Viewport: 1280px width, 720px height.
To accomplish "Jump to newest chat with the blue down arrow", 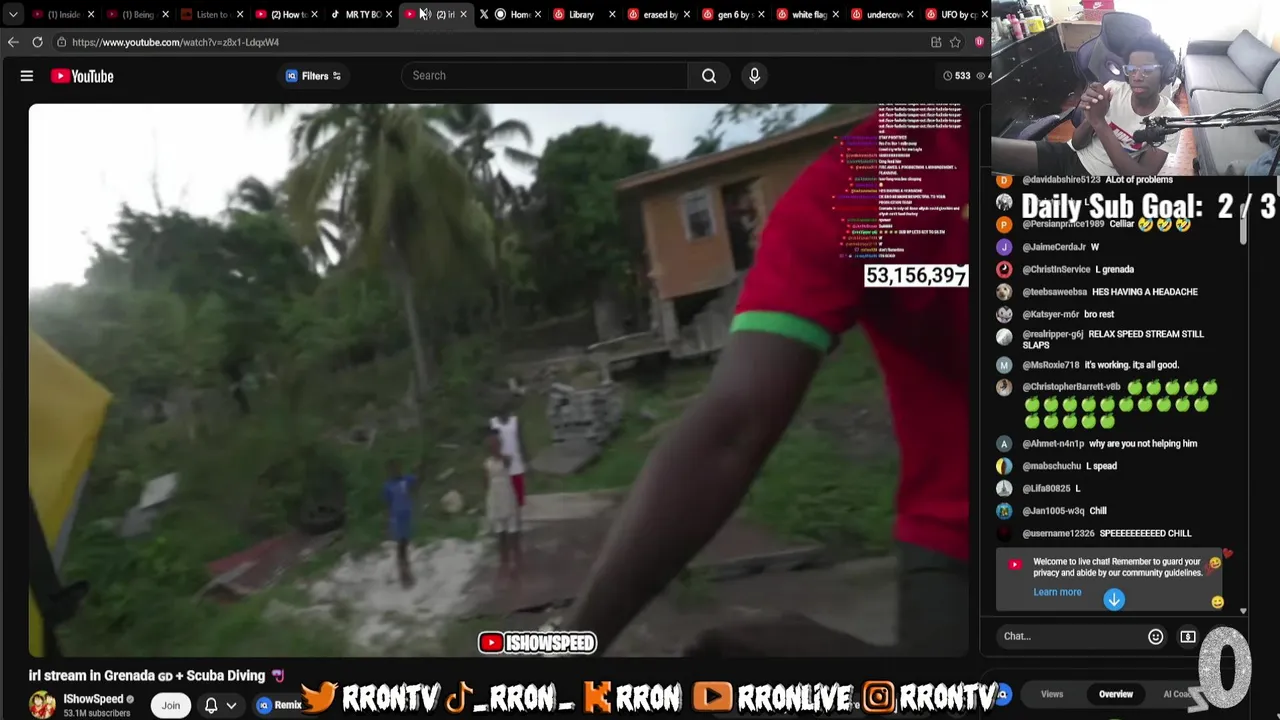I will point(1114,599).
